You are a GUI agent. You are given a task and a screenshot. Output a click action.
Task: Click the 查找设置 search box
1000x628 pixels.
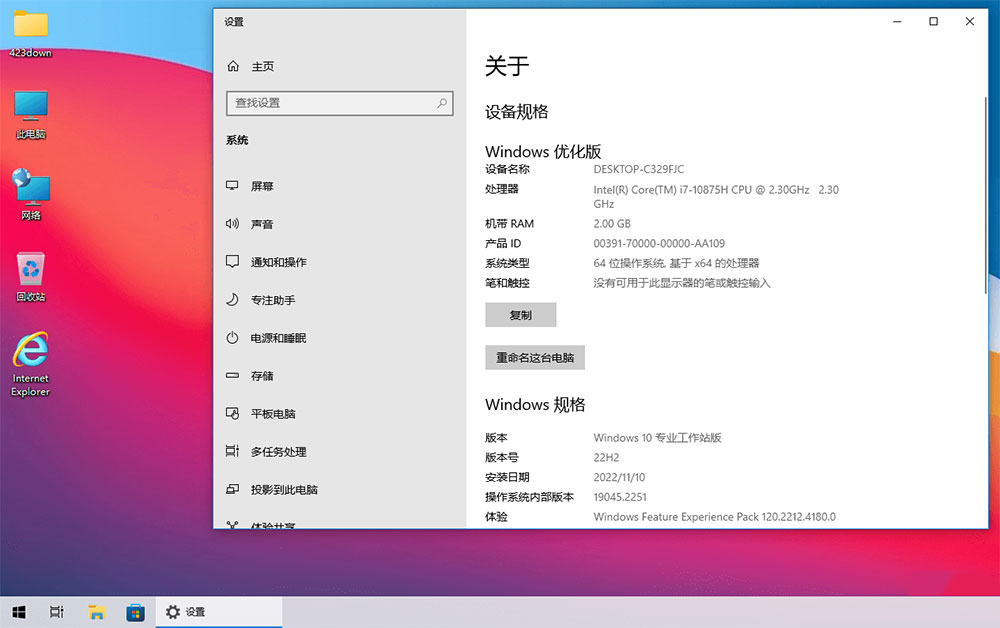click(x=340, y=103)
